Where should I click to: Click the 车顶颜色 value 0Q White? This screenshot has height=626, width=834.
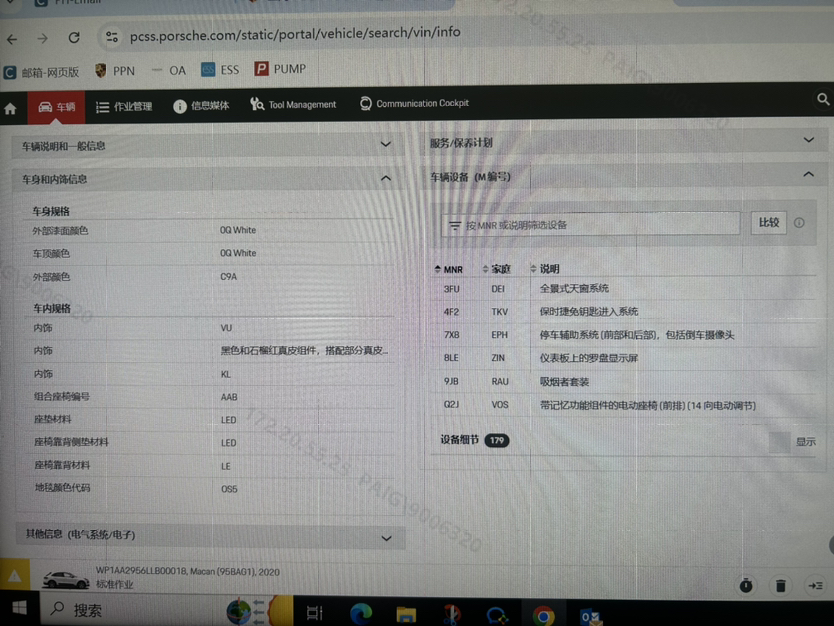(x=238, y=253)
